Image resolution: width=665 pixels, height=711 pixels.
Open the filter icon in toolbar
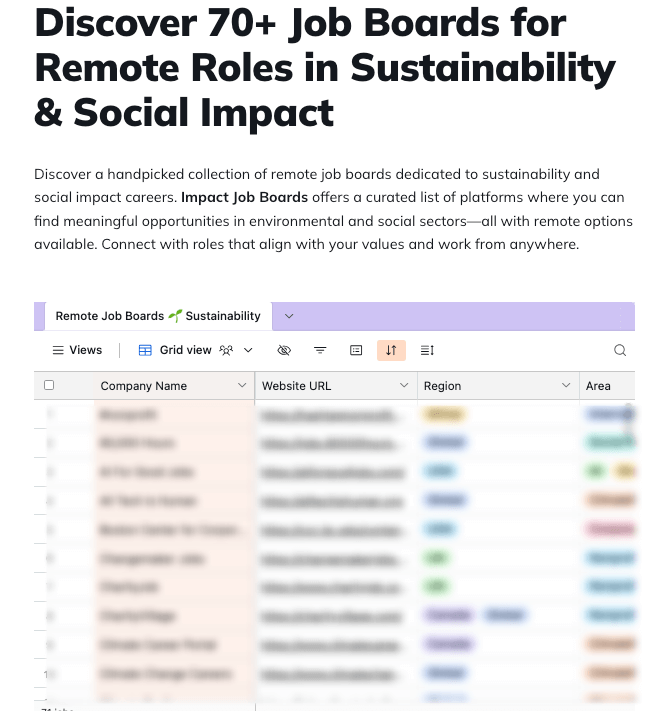click(x=320, y=350)
